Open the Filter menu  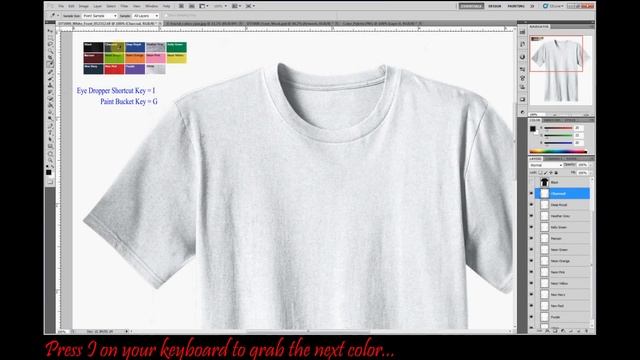click(124, 6)
